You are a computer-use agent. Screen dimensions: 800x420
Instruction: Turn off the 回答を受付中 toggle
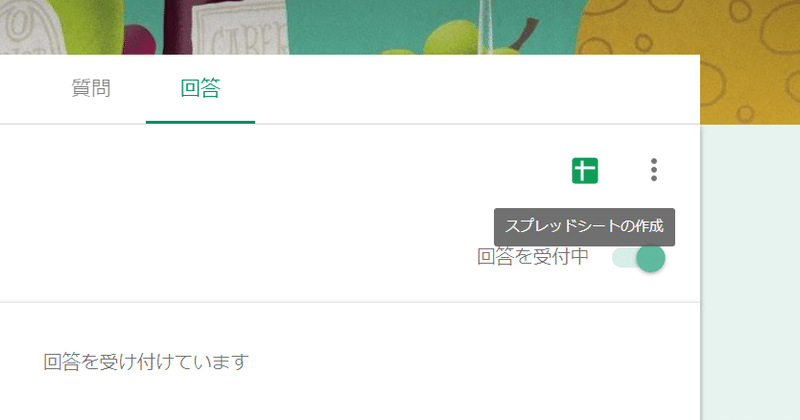pos(639,258)
